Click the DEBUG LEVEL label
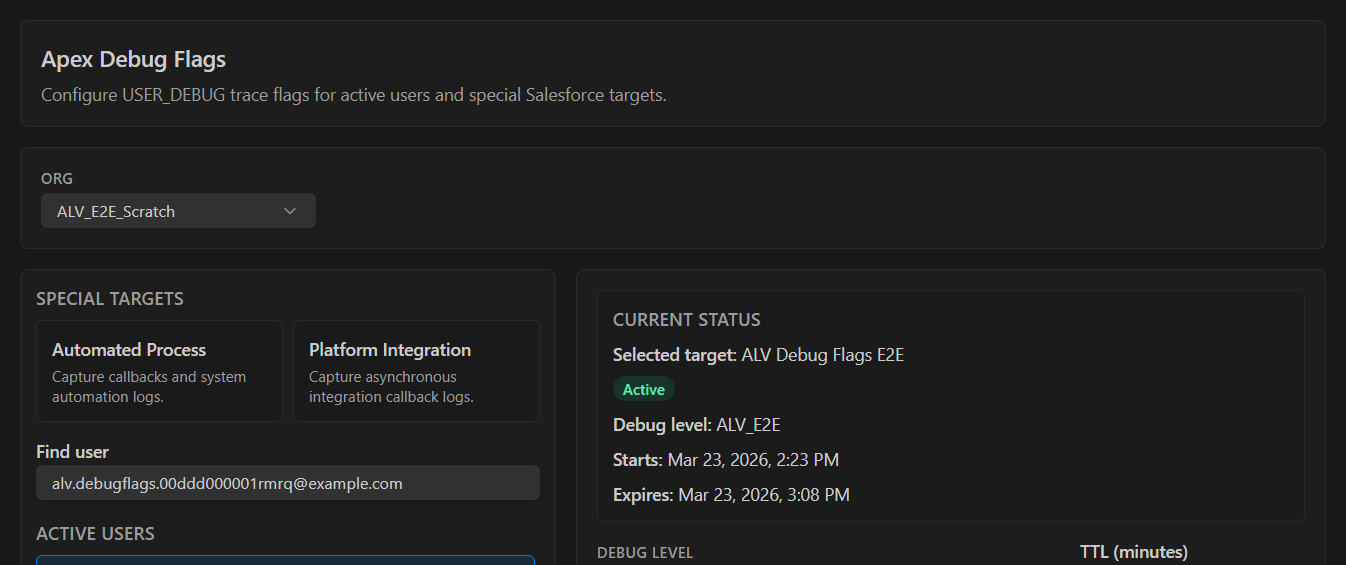 pos(645,553)
